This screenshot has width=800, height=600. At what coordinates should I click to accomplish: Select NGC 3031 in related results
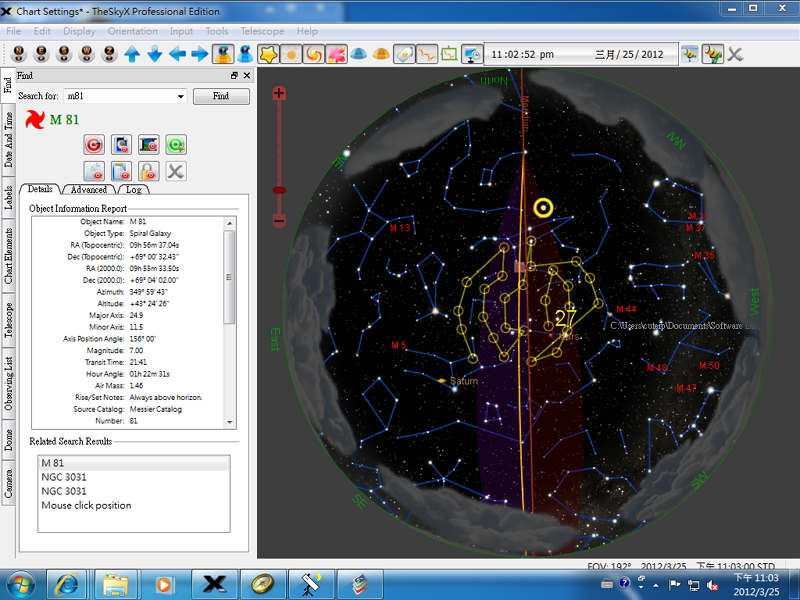[62, 477]
